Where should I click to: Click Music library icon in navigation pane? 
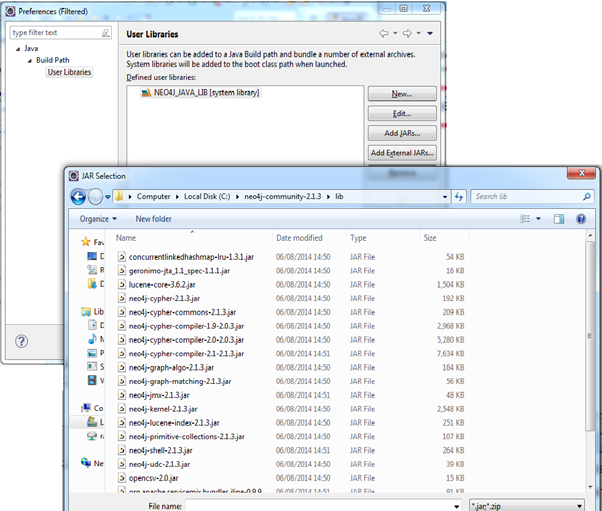click(x=92, y=339)
